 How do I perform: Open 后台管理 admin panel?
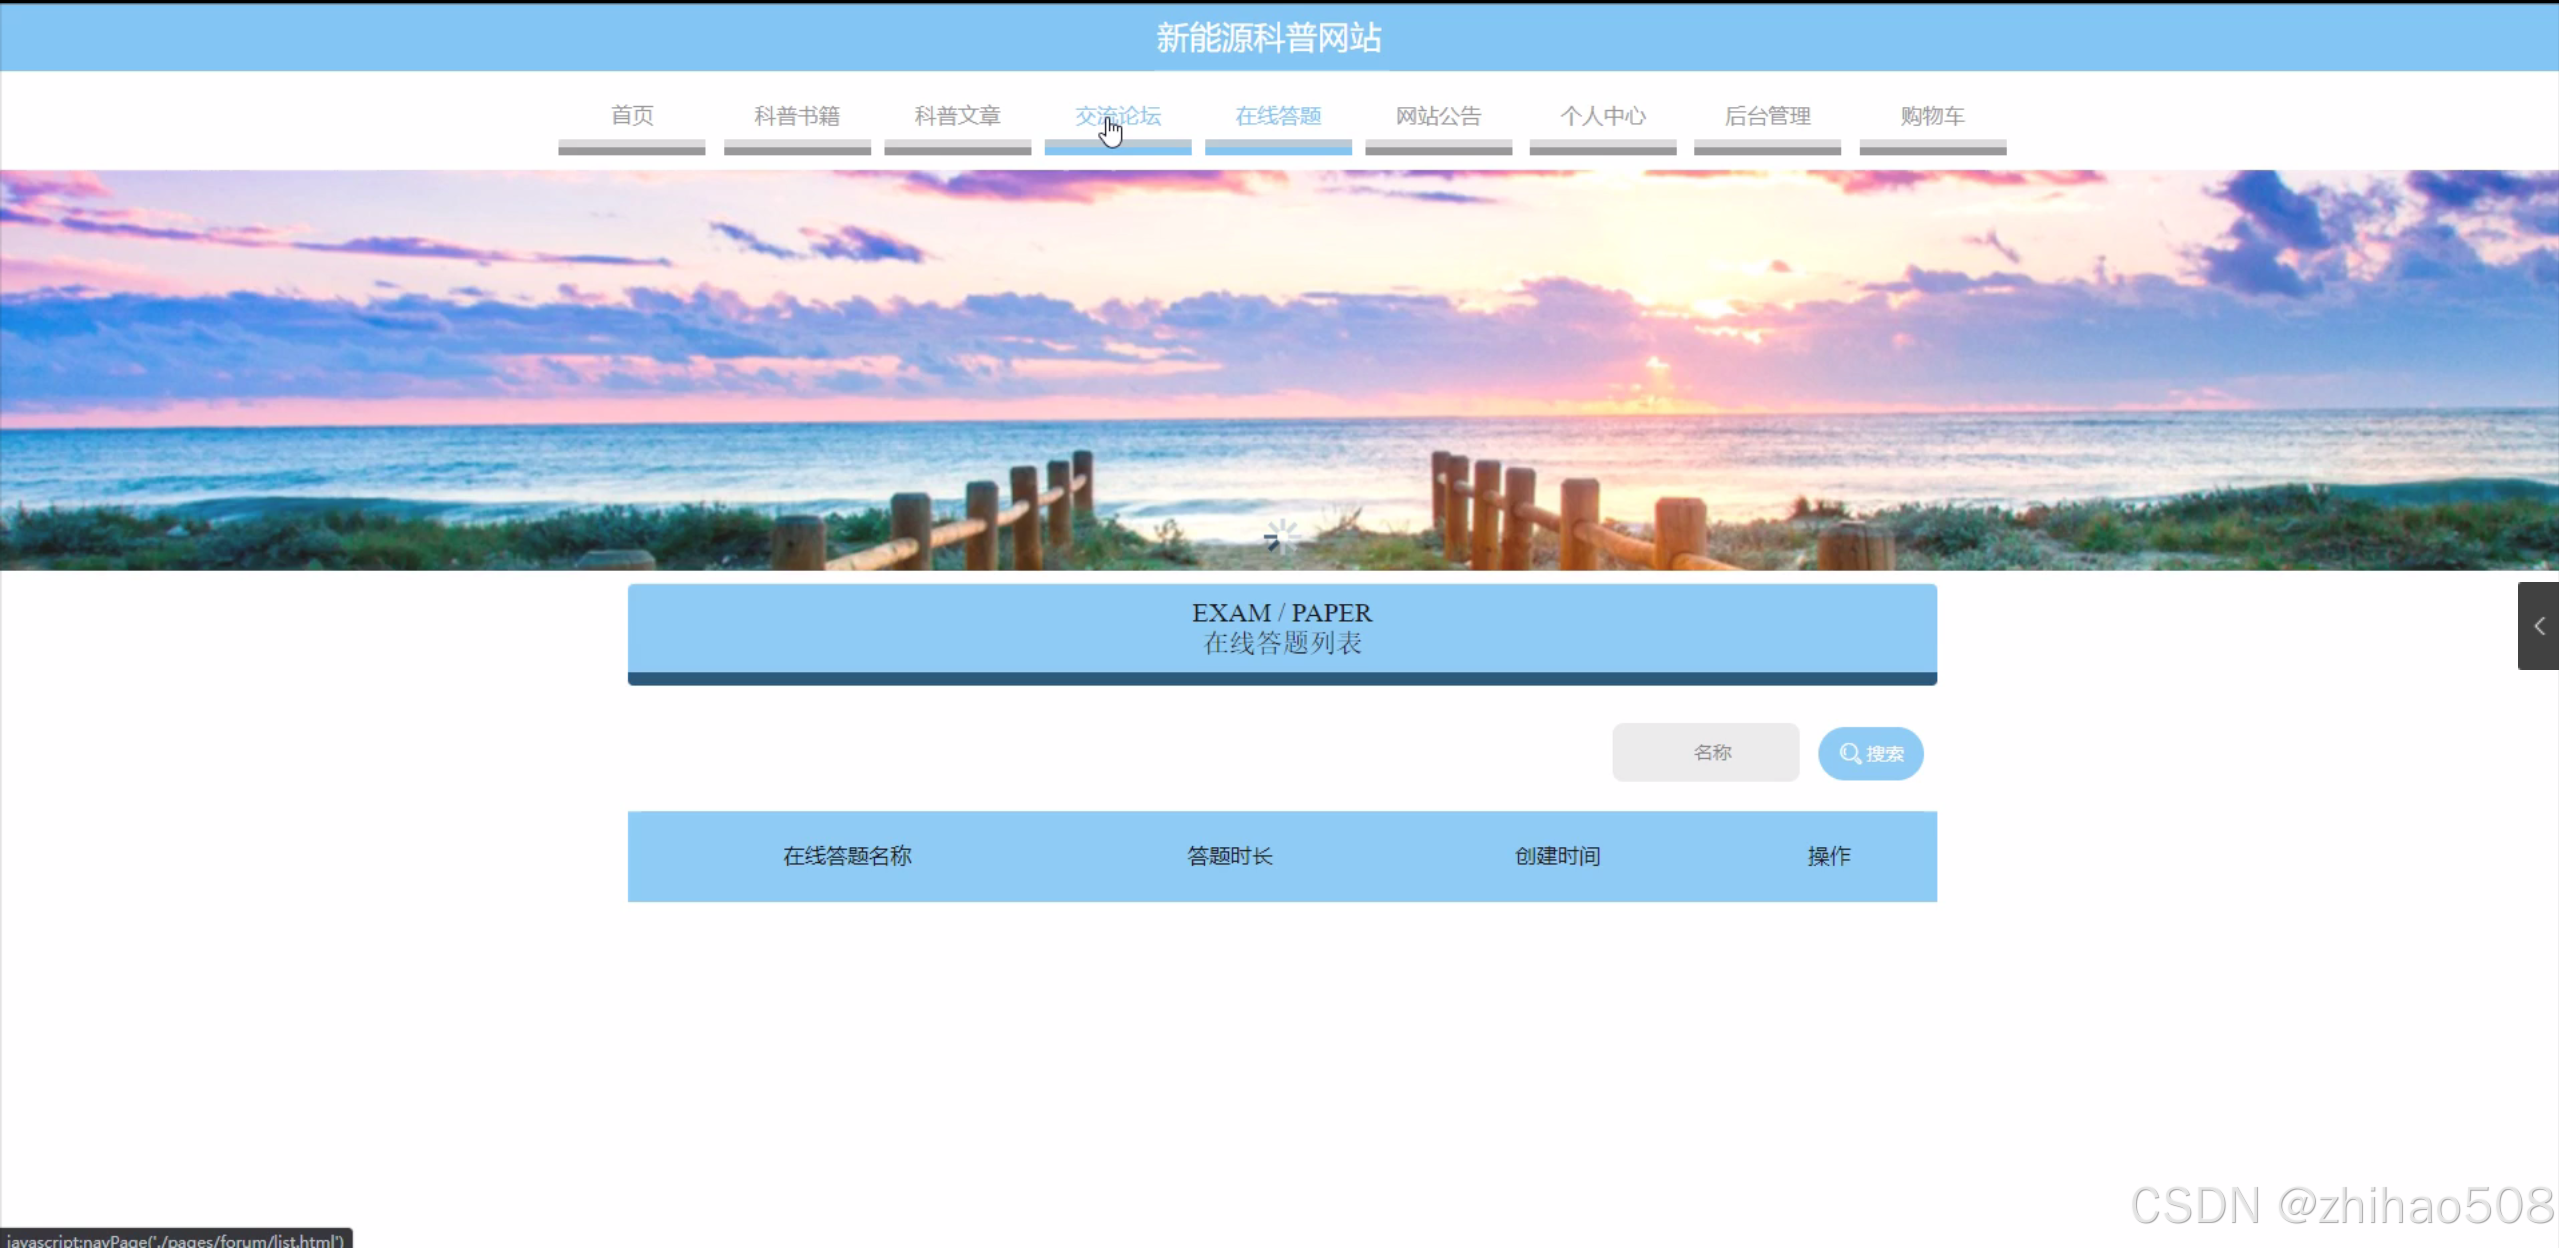click(1767, 116)
